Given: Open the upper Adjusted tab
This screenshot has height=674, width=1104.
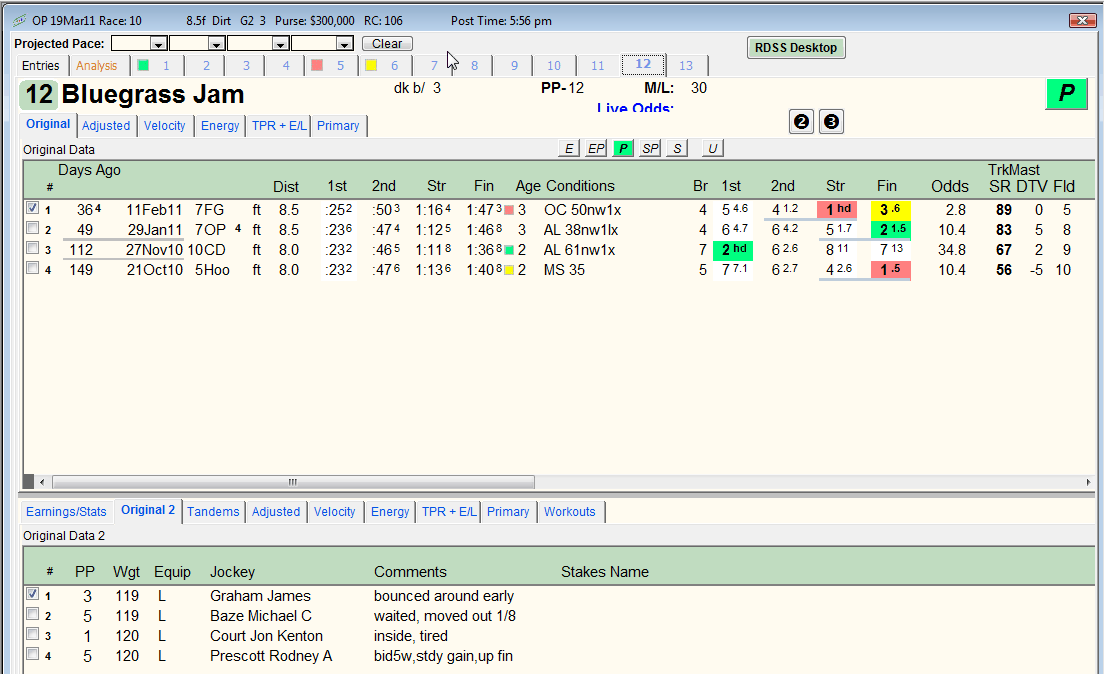Looking at the screenshot, I should coord(106,125).
